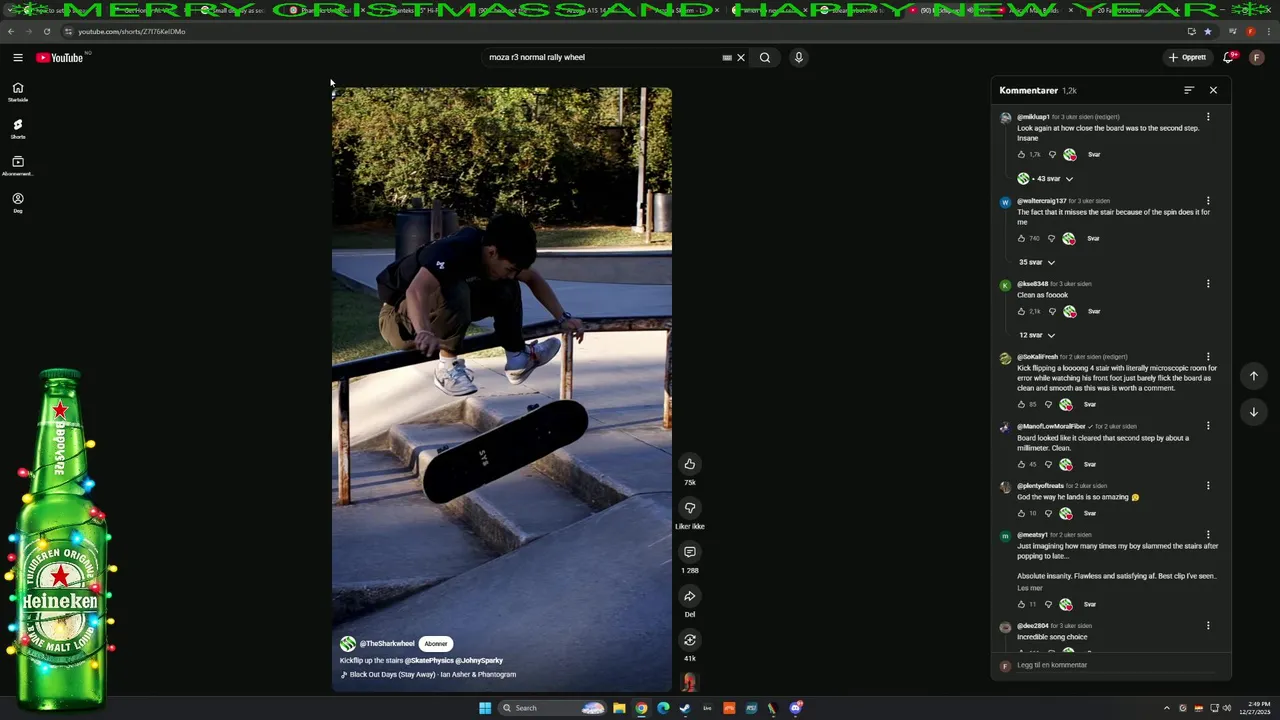Go to the previous Short with up arrow
This screenshot has height=720, width=1280.
point(1254,376)
